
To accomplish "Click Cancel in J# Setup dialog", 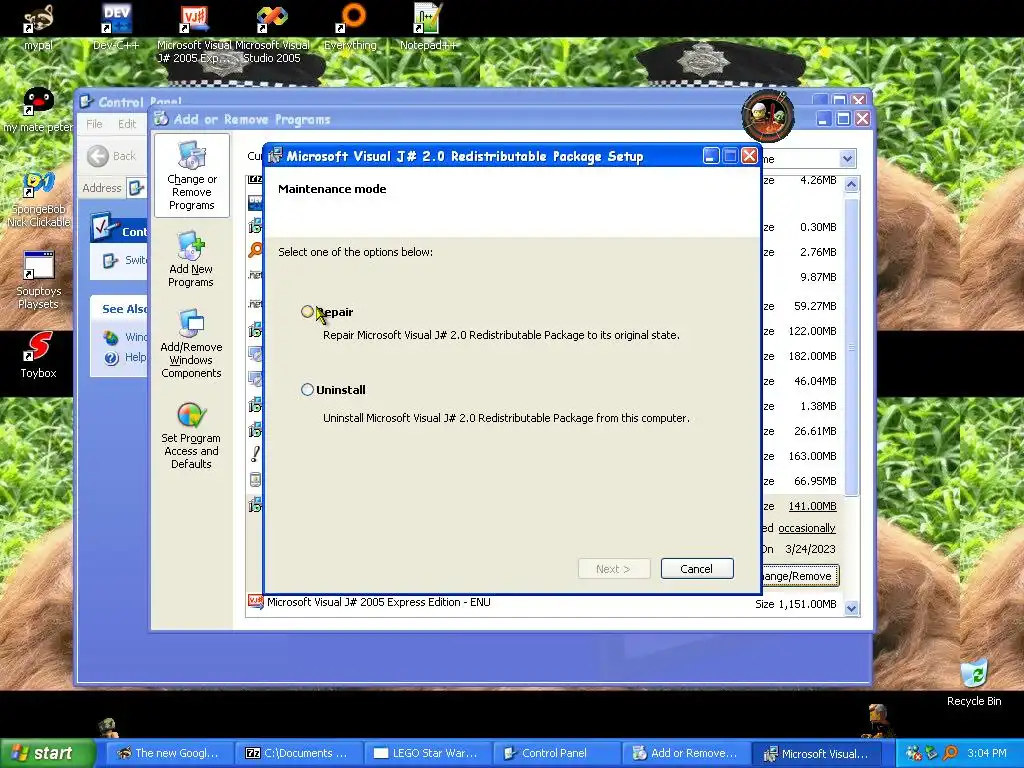I will tap(697, 569).
